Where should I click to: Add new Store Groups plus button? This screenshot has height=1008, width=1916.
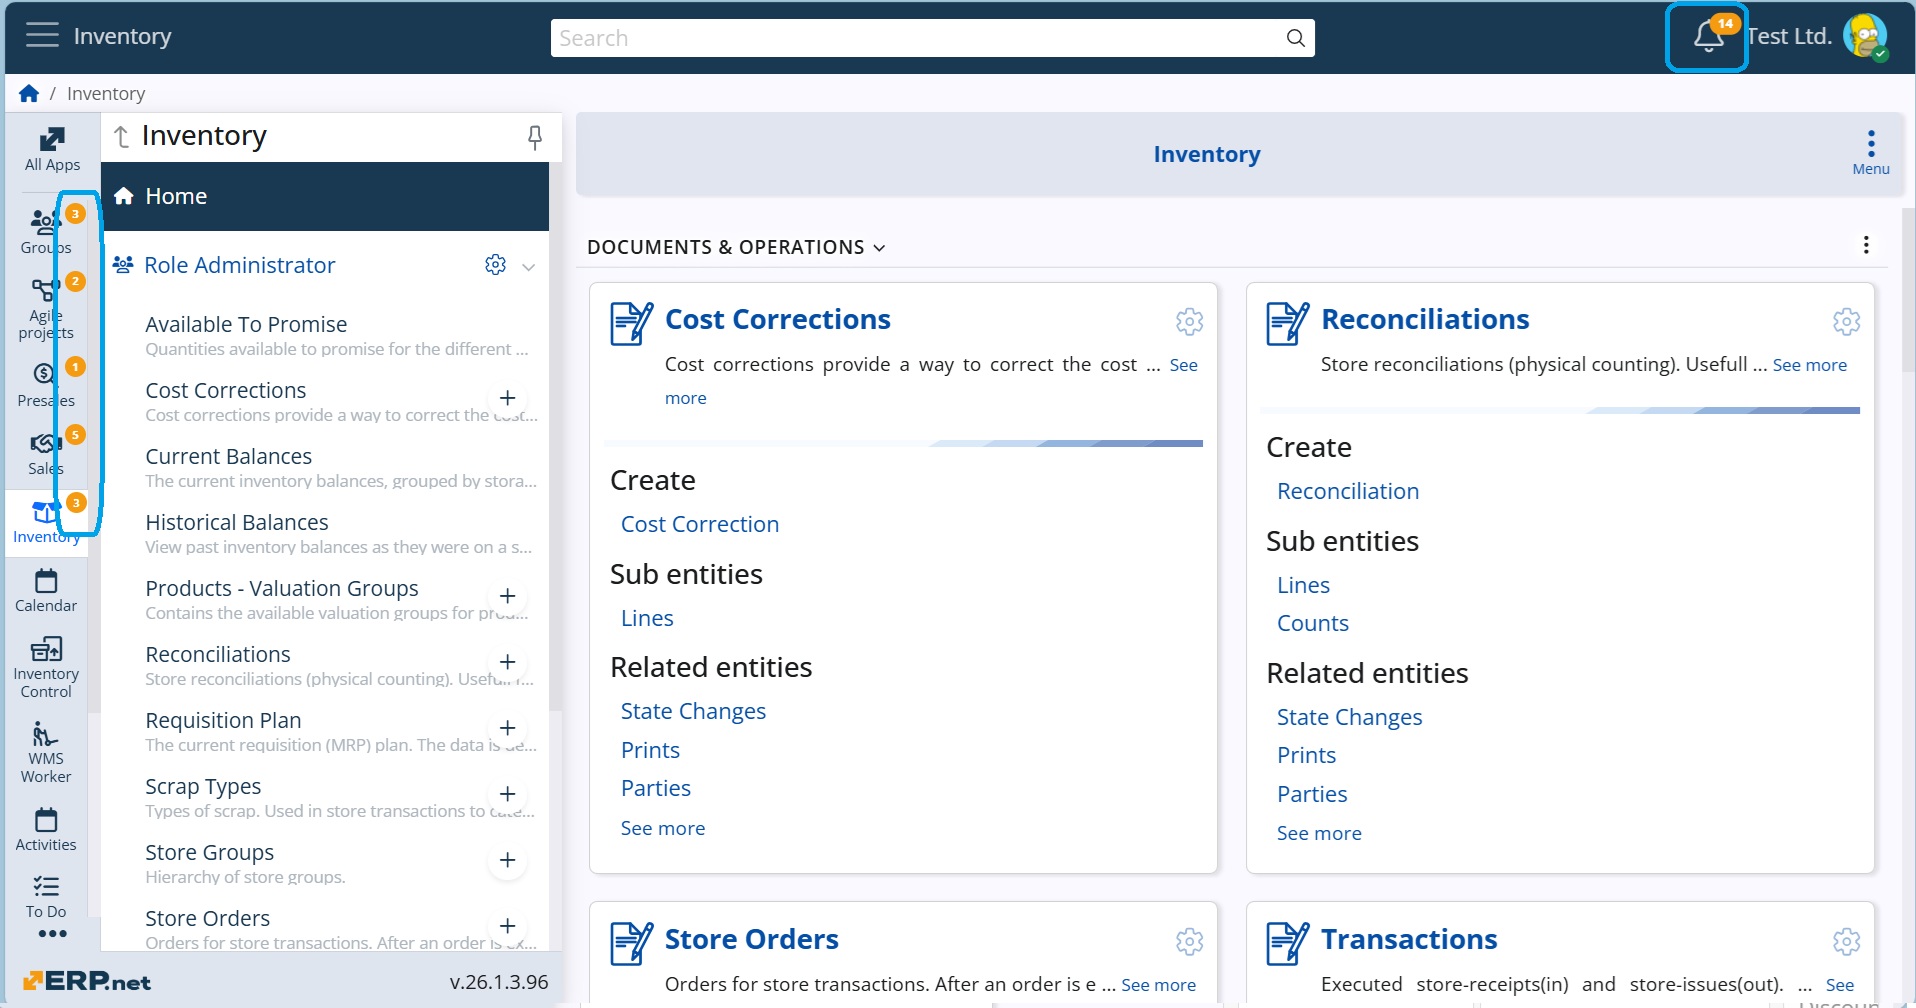pyautogui.click(x=508, y=860)
